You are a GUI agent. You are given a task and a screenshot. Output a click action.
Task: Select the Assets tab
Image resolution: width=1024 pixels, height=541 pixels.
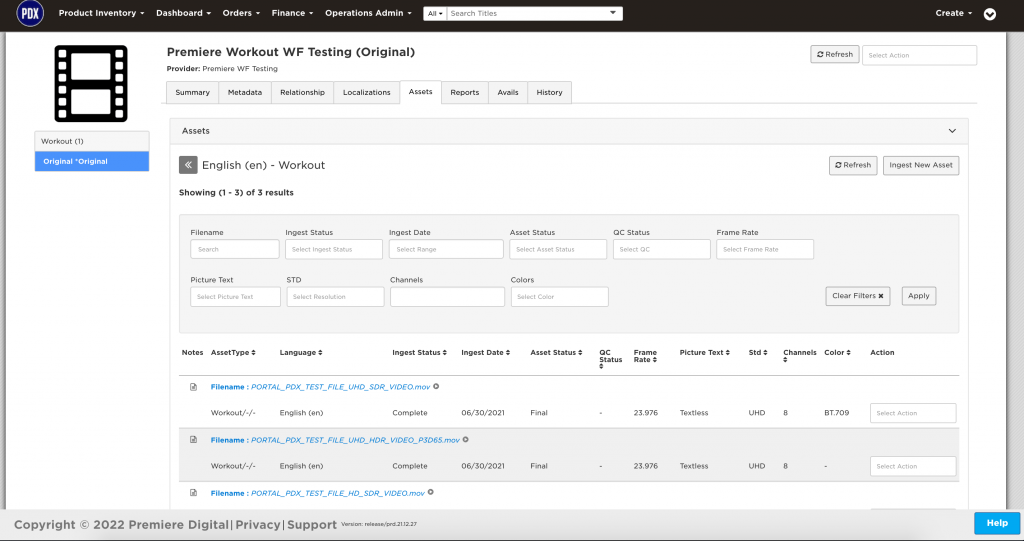[x=421, y=92]
